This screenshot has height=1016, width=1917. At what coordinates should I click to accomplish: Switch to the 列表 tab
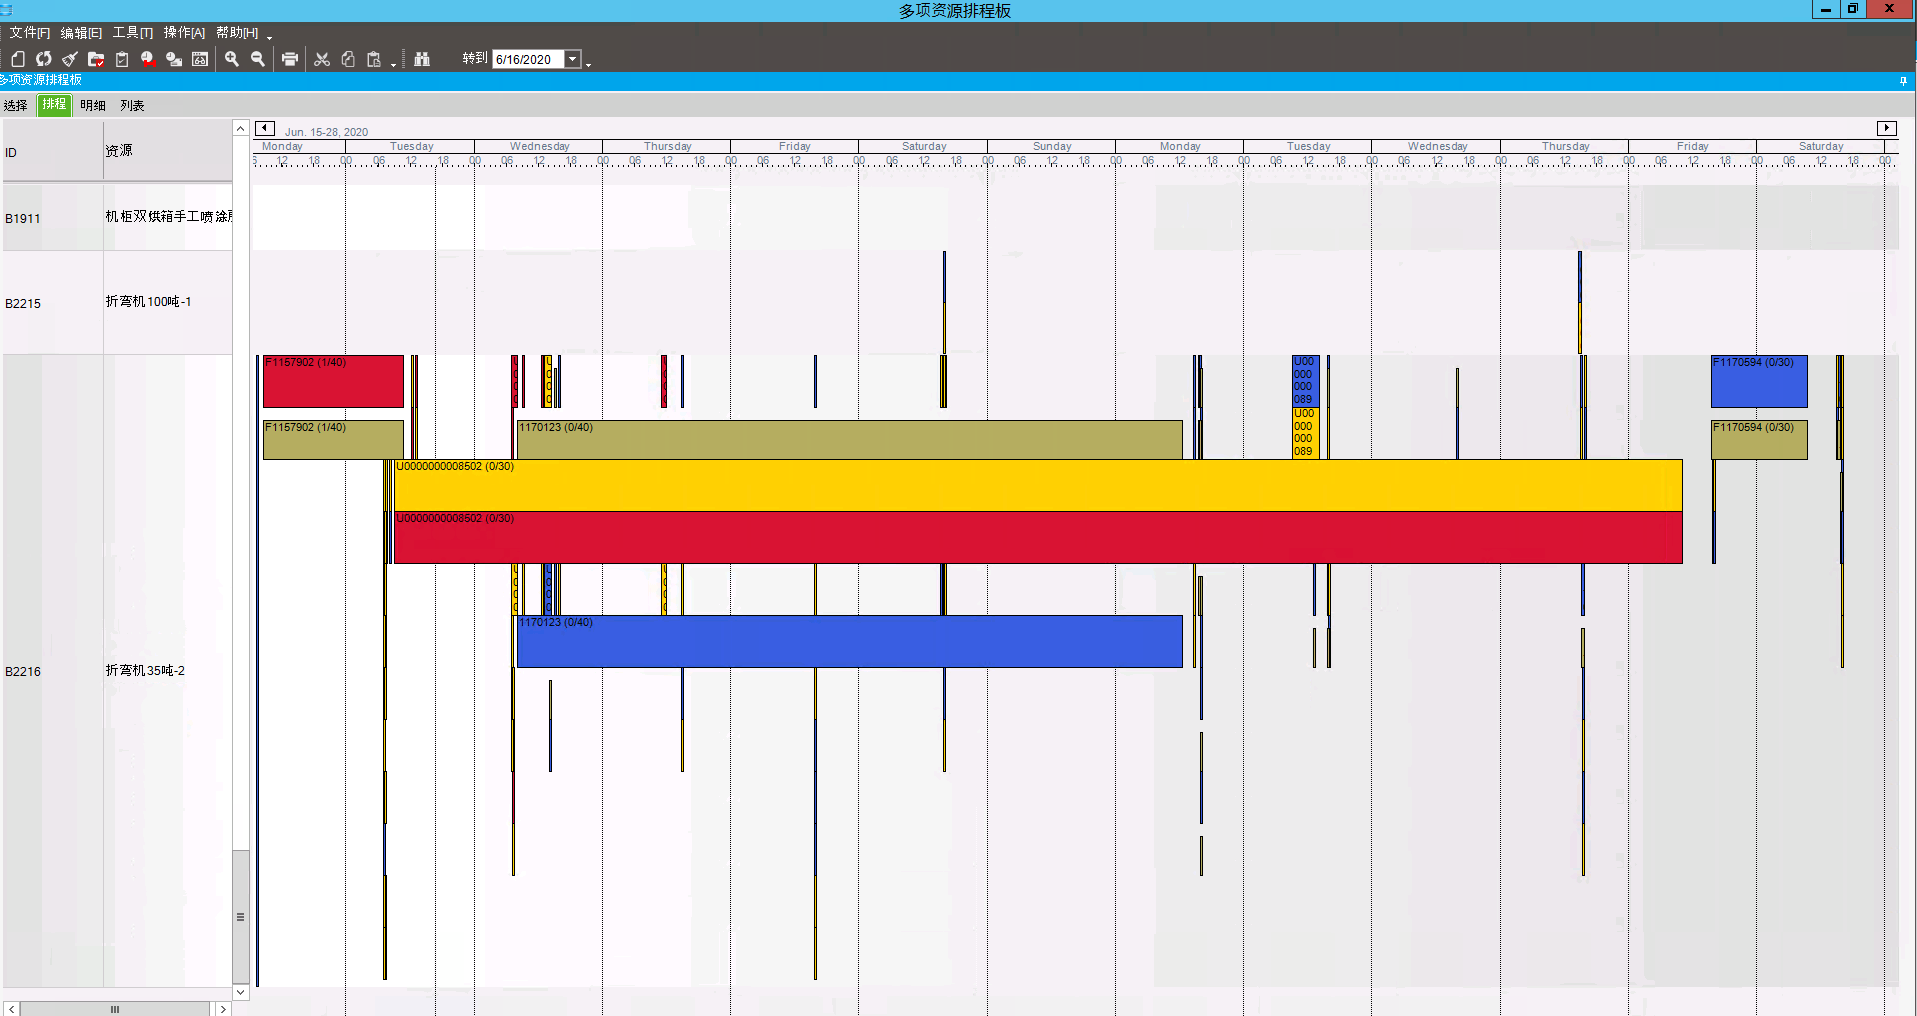pyautogui.click(x=132, y=105)
